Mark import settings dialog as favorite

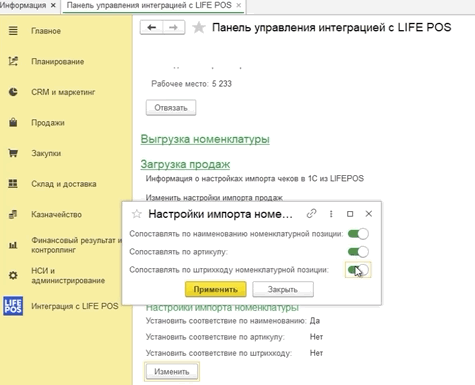137,214
